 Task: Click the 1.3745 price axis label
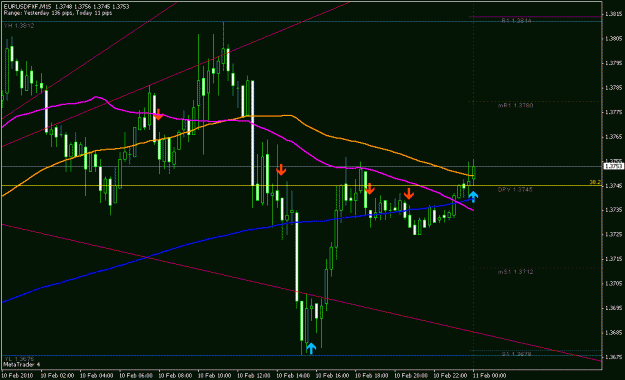pyautogui.click(x=613, y=186)
